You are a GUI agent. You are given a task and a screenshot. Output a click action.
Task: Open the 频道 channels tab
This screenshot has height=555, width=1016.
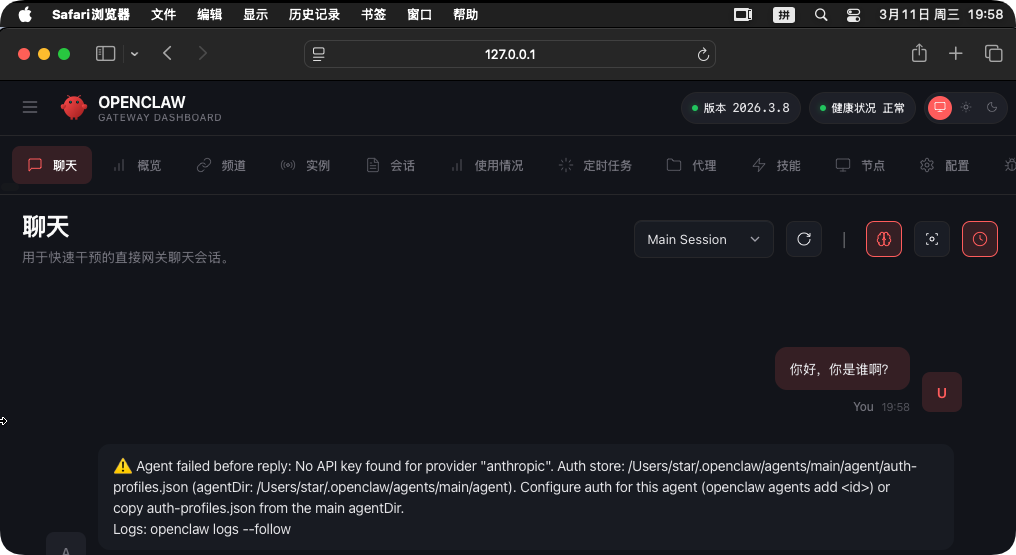pyautogui.click(x=221, y=165)
